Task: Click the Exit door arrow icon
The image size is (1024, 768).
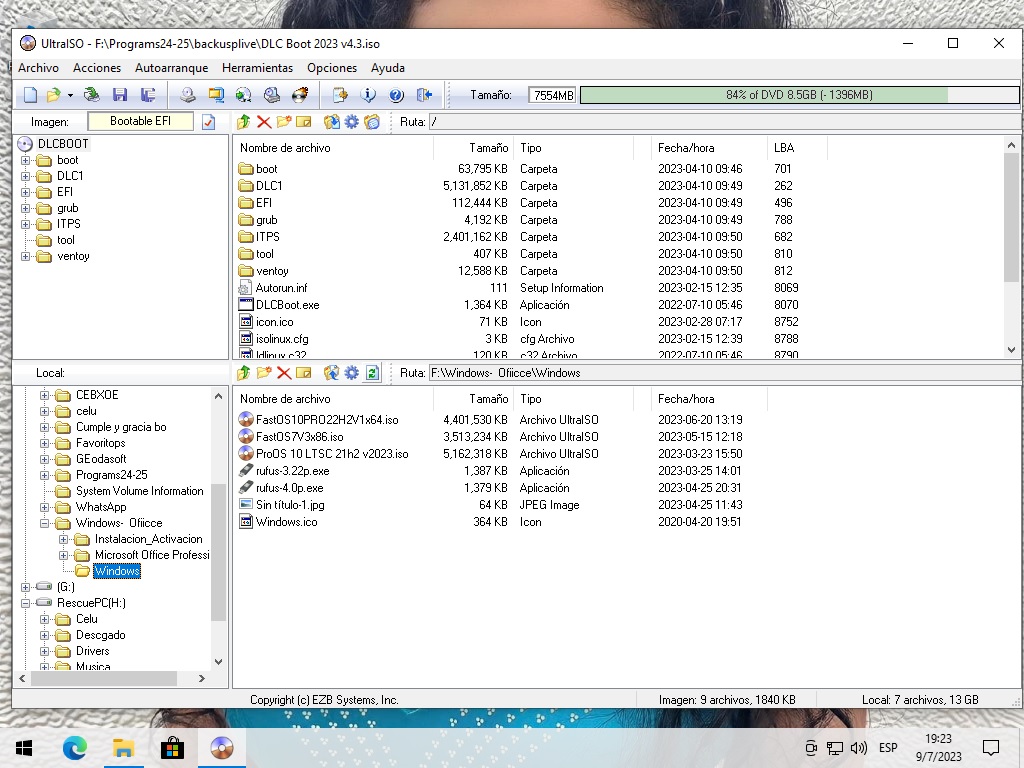Action: click(x=424, y=95)
